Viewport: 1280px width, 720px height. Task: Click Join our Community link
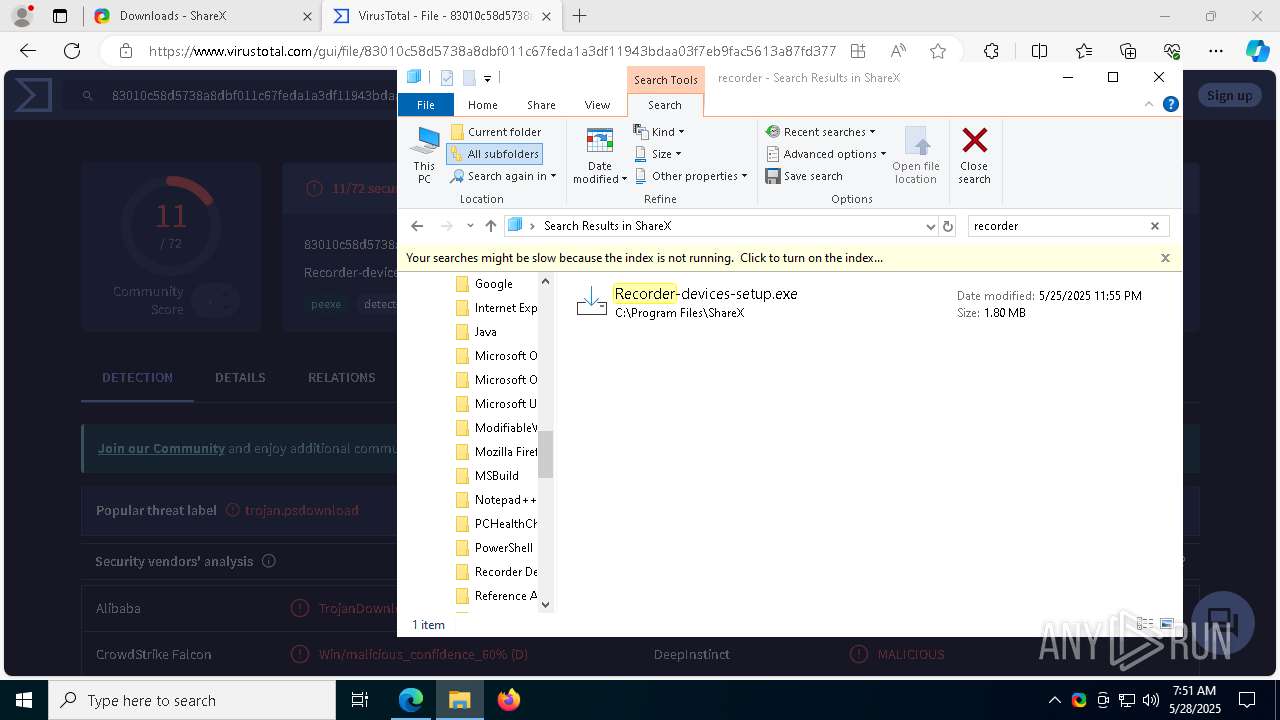(161, 448)
